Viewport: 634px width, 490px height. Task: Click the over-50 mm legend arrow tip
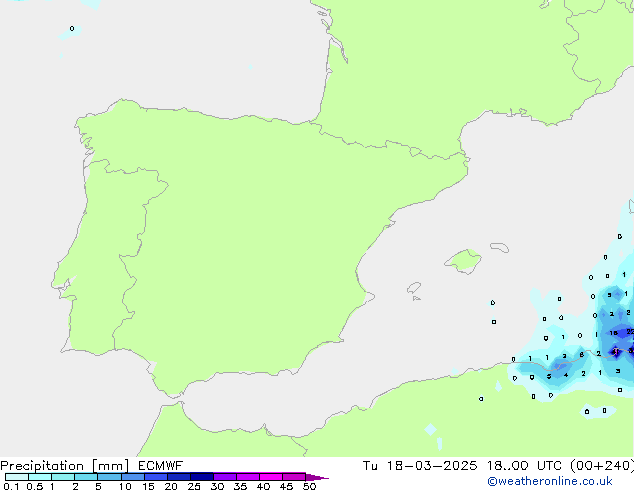317,477
